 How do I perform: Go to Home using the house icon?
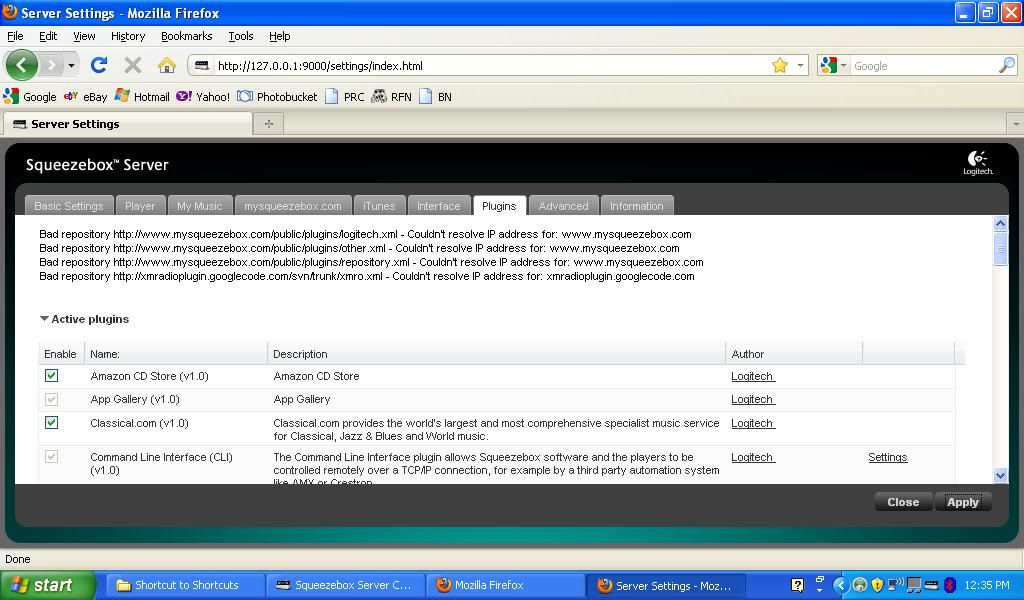click(166, 66)
